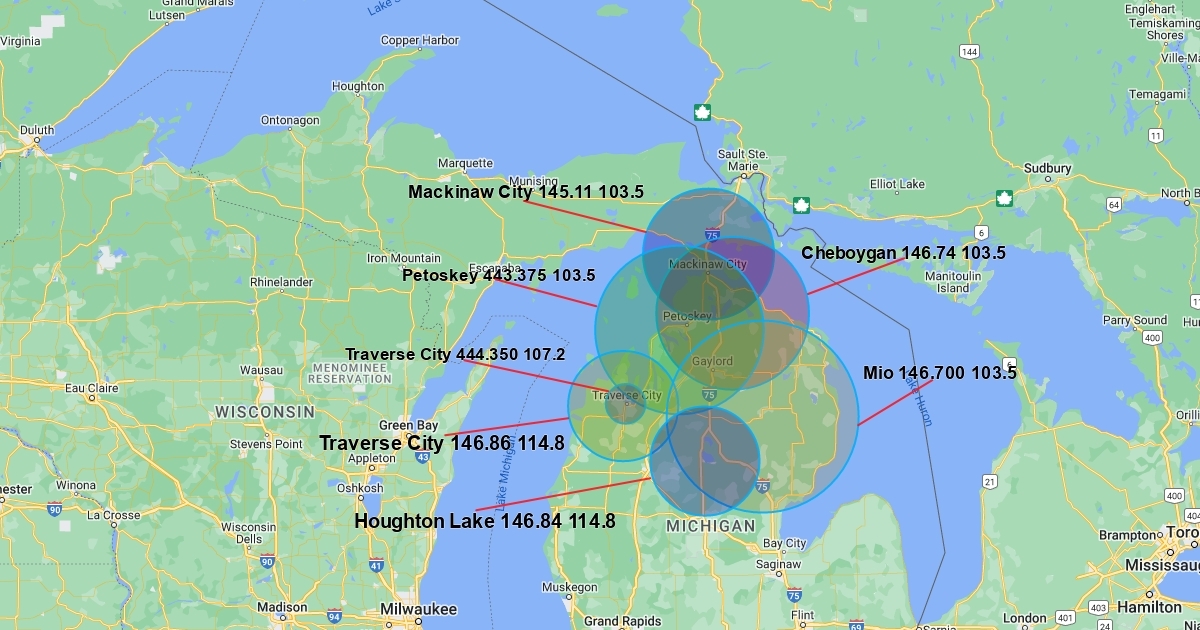Click the Gaylord city label
The height and width of the screenshot is (630, 1200).
click(711, 361)
